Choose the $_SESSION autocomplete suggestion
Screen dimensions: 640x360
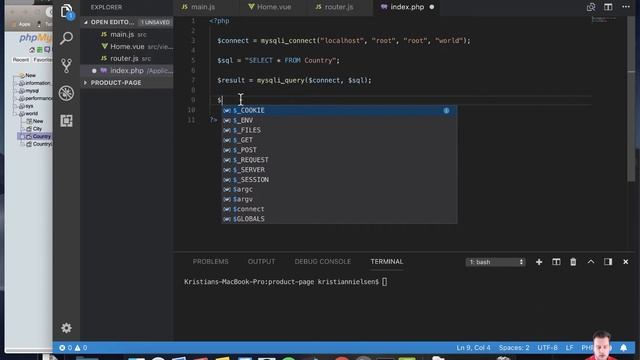coord(339,180)
